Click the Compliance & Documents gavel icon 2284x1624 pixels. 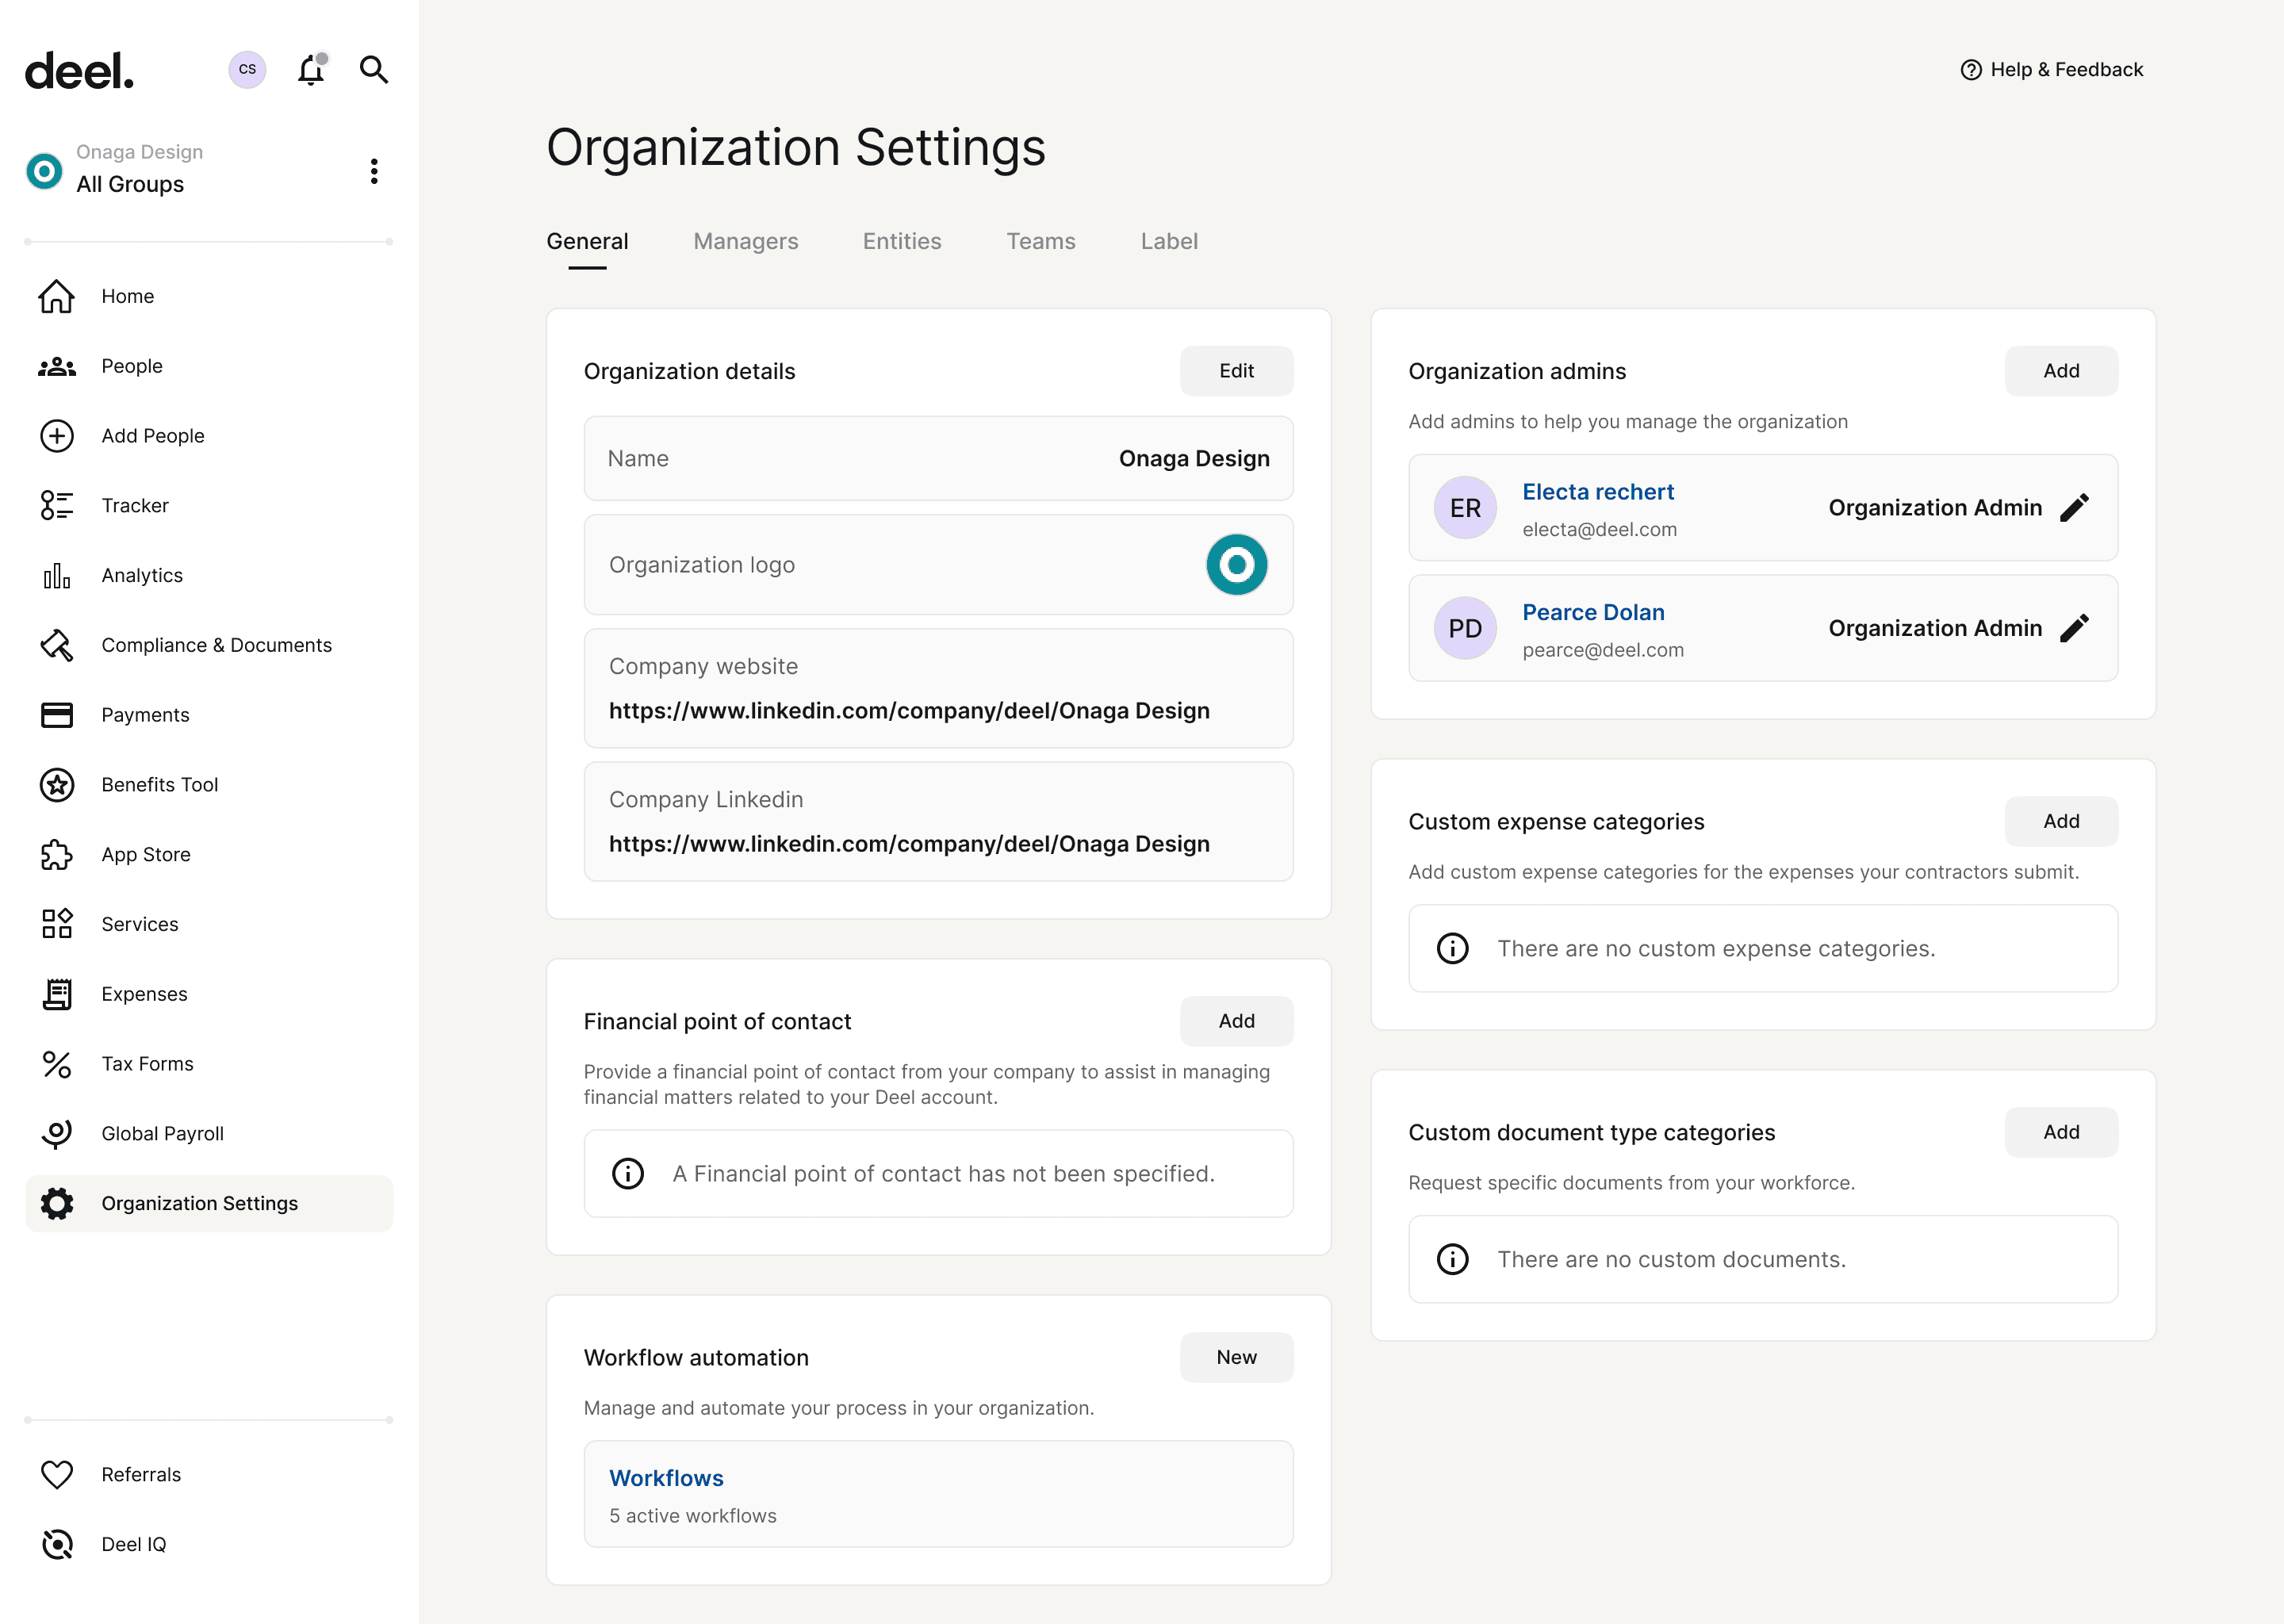(57, 645)
